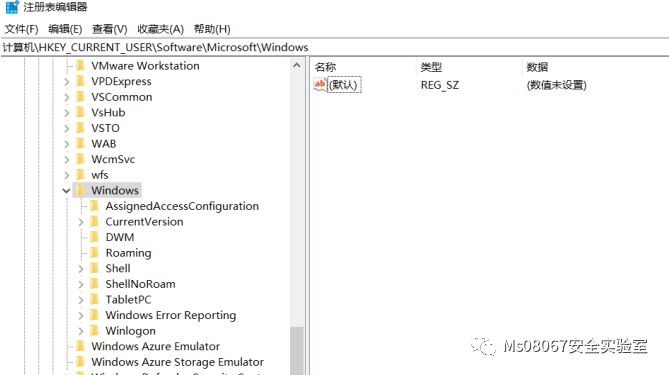Expand the TabletPC key
669x375 pixels.
(81, 300)
